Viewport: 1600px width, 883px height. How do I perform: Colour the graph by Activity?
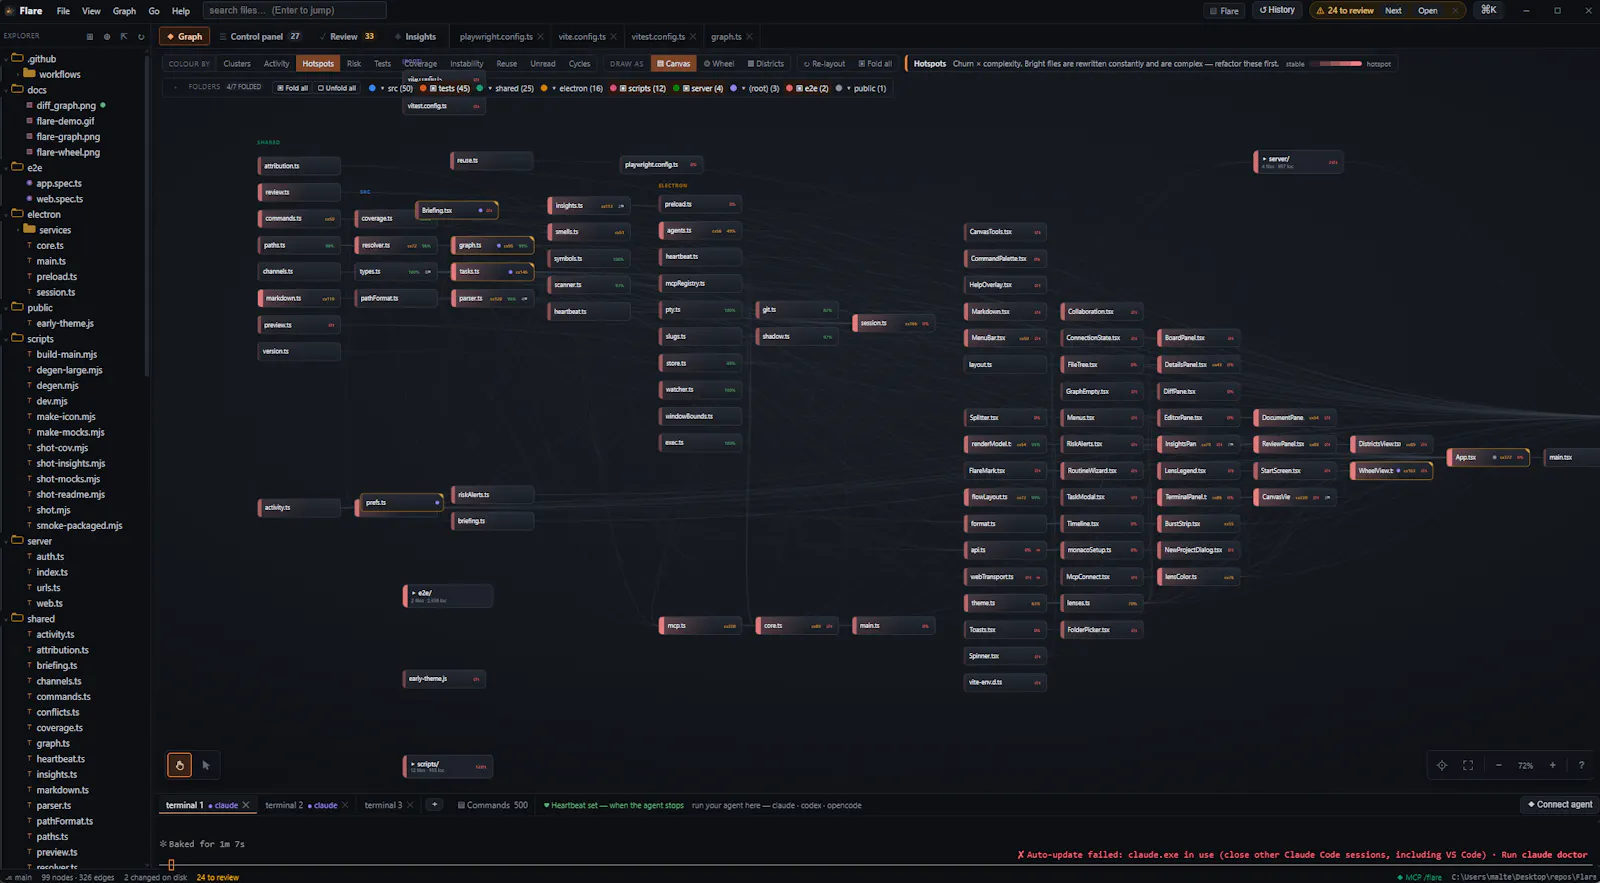[276, 63]
